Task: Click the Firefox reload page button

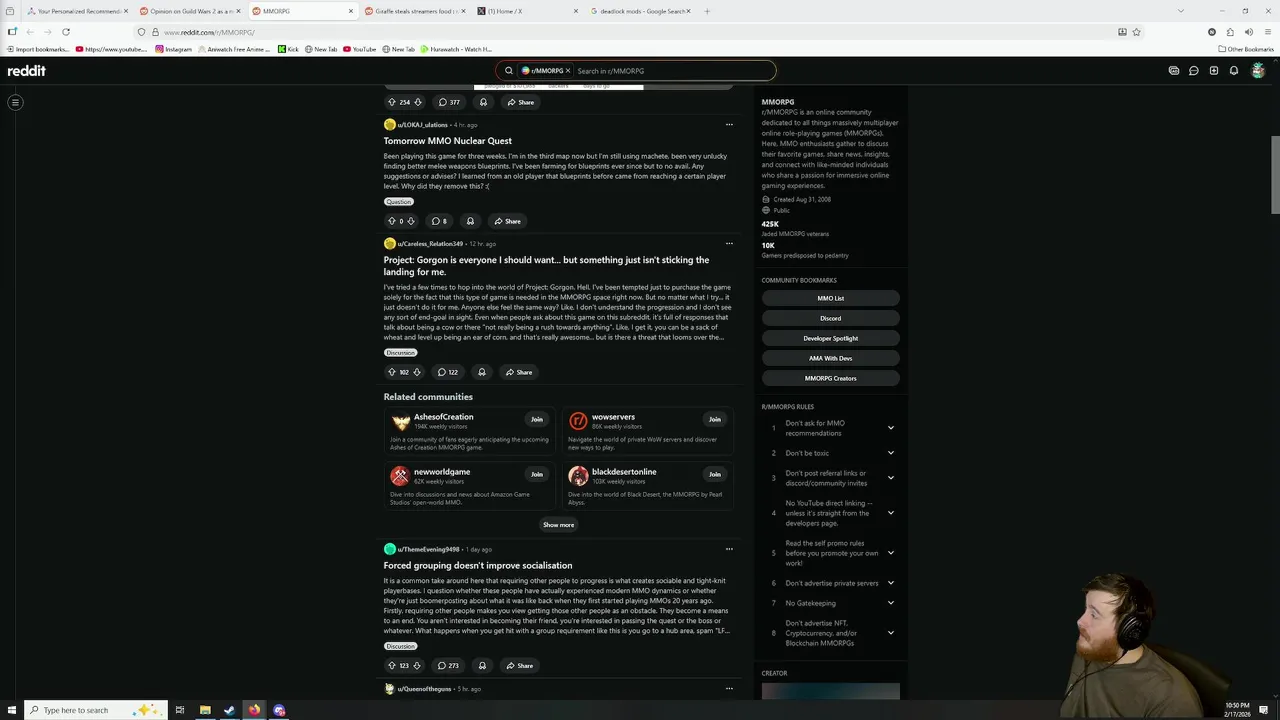Action: pos(66,32)
